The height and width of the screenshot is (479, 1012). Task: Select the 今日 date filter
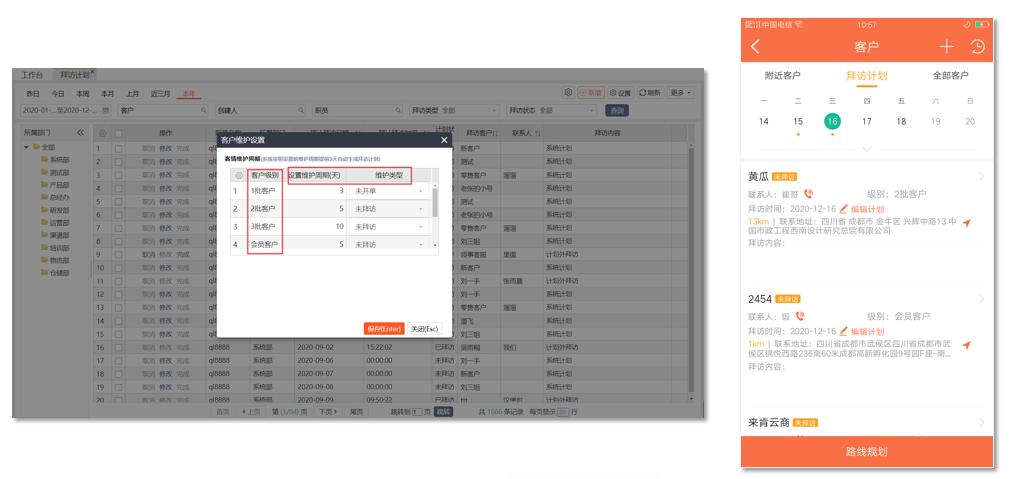[x=58, y=94]
